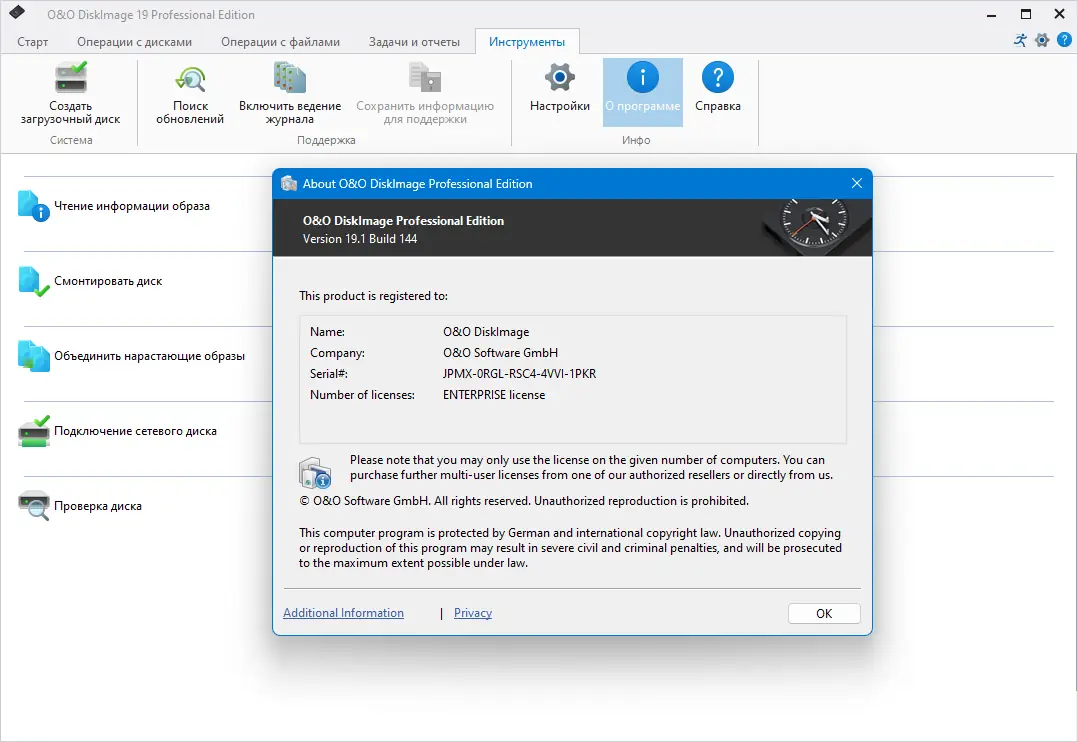This screenshot has width=1078, height=742.
Task: Click Чтение информации образа icon
Action: [34, 206]
